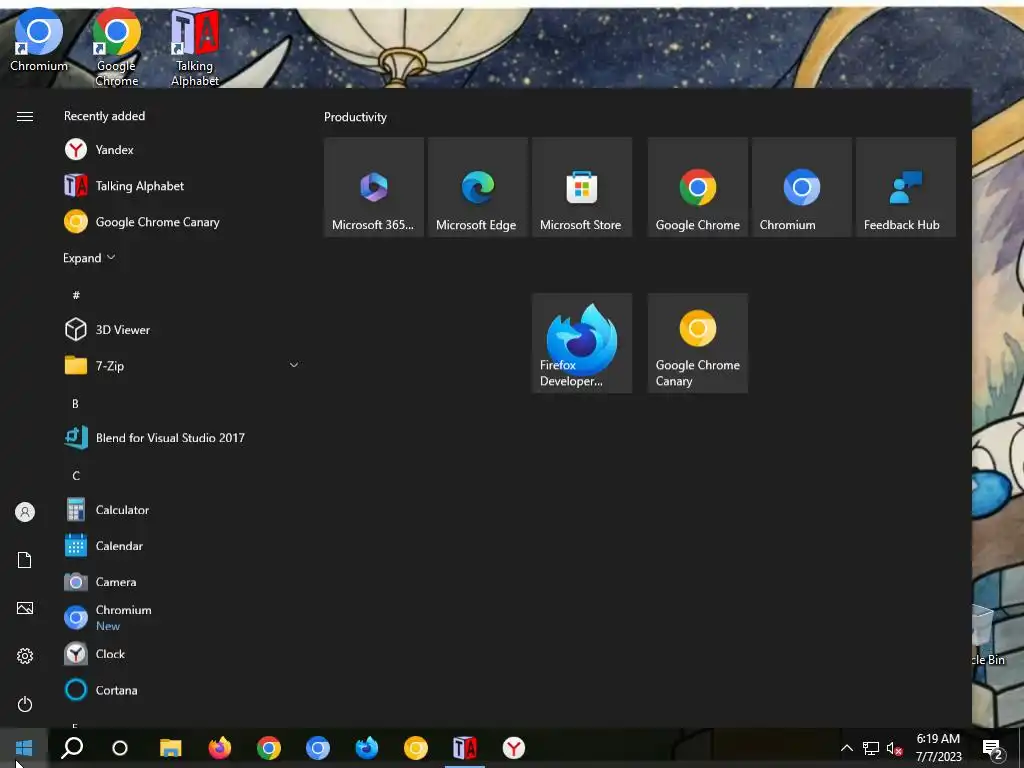Select the Google Chrome desktop shortcut
Viewport: 1024px width, 768px height.
pyautogui.click(x=116, y=47)
